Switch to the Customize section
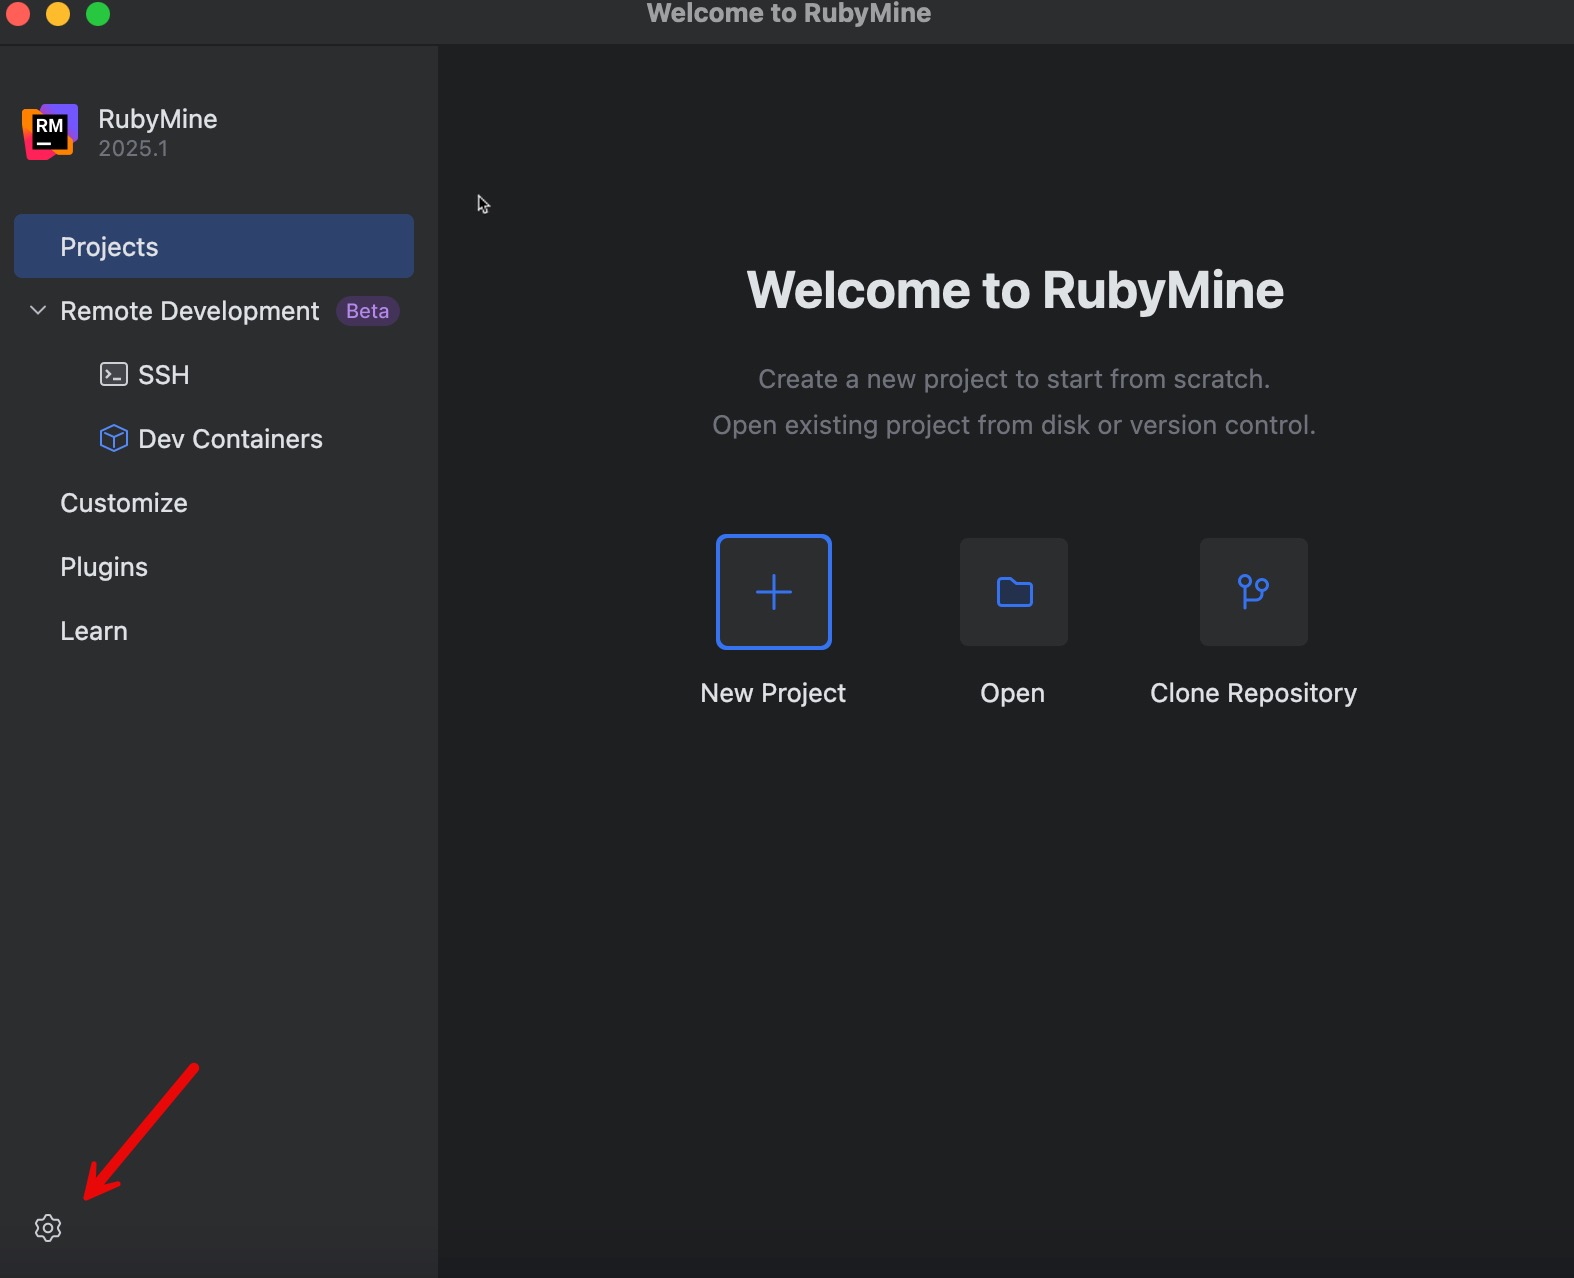1574x1278 pixels. 124,503
